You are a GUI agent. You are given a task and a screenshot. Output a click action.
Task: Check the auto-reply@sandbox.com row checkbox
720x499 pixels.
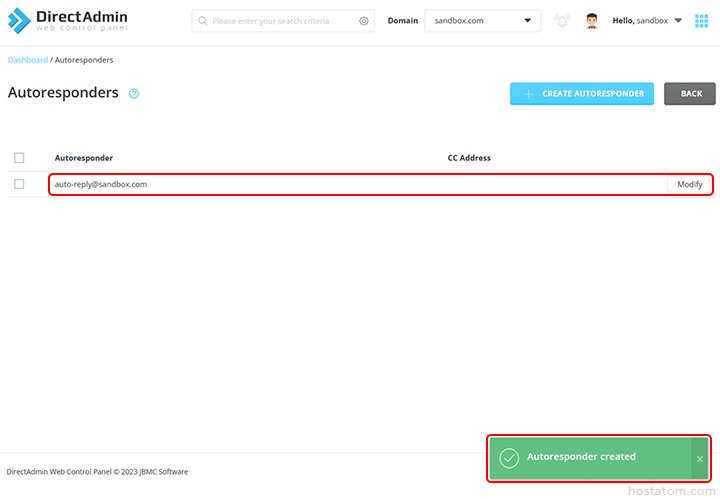pyautogui.click(x=19, y=184)
